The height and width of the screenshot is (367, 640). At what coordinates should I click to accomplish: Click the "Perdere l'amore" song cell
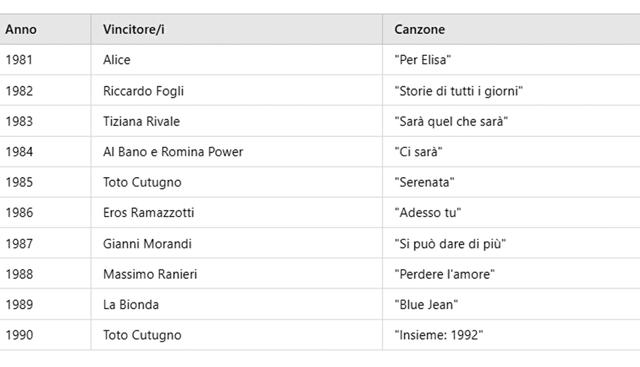pos(511,274)
